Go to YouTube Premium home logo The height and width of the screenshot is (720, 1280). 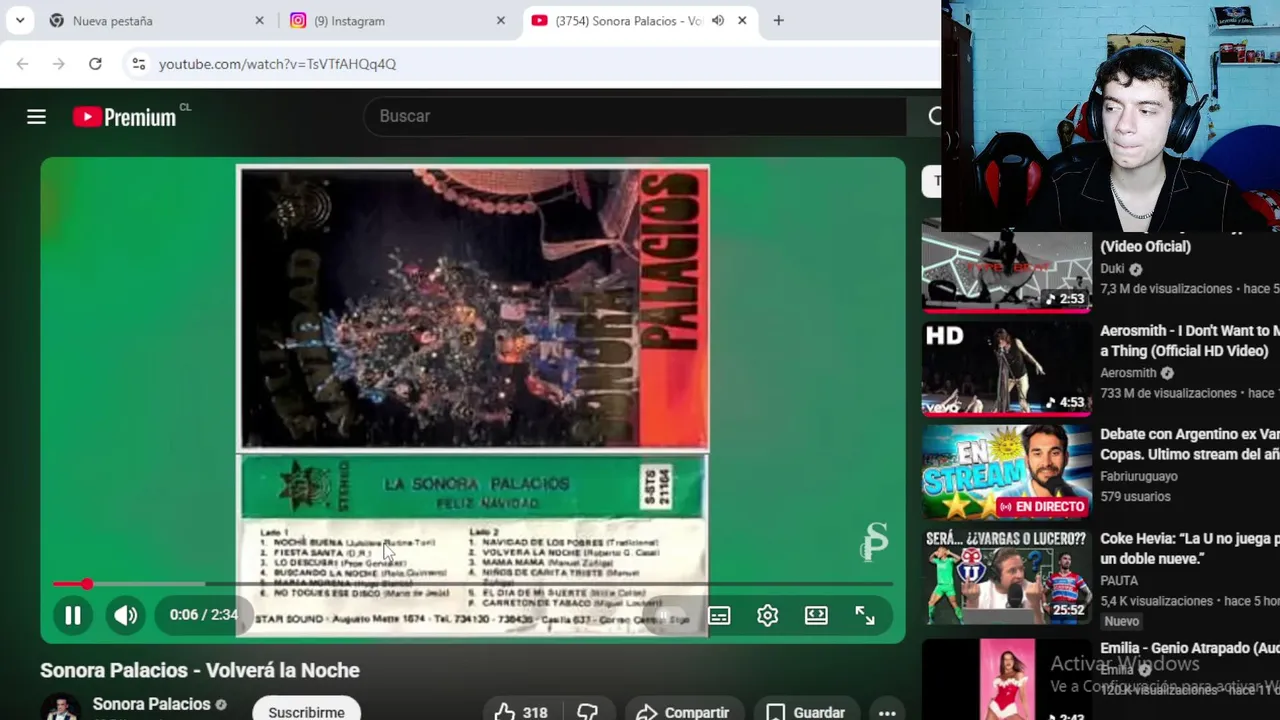(x=125, y=117)
